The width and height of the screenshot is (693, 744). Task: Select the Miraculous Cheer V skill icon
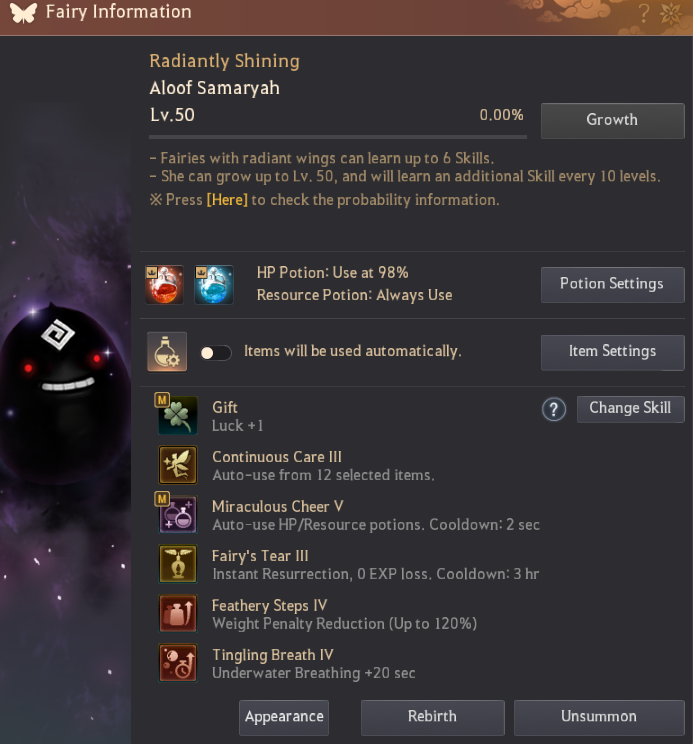(177, 514)
